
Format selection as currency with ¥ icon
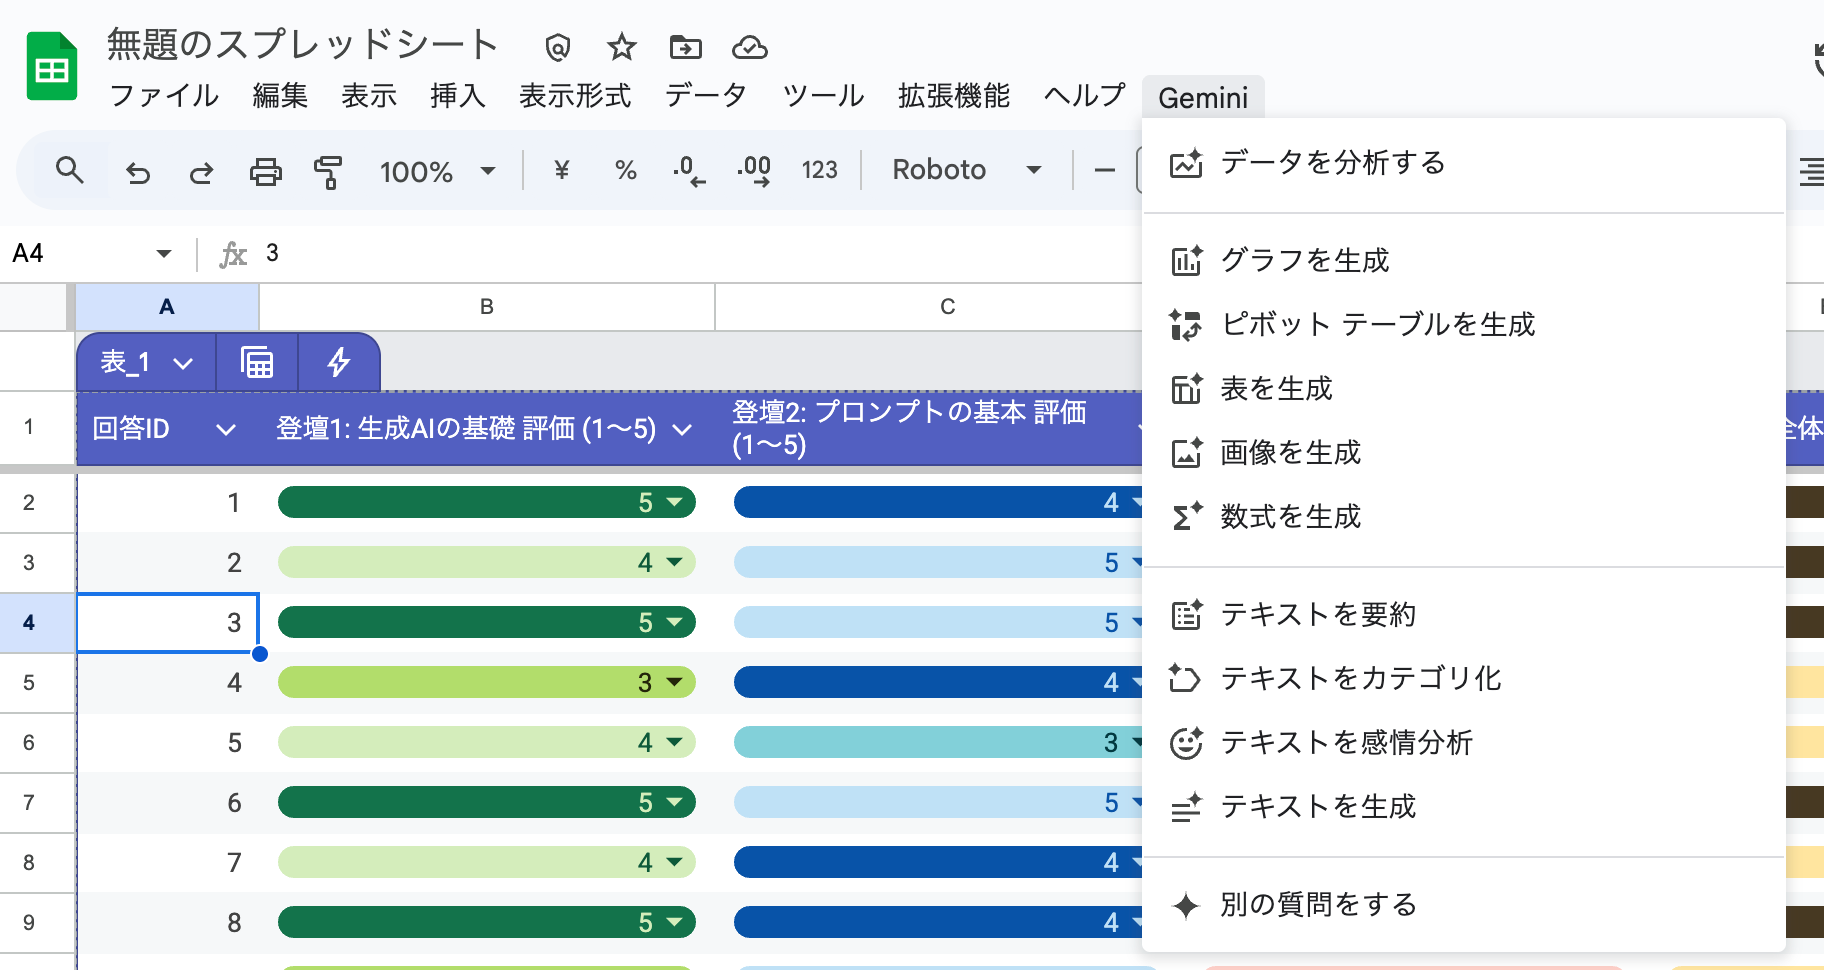point(561,170)
